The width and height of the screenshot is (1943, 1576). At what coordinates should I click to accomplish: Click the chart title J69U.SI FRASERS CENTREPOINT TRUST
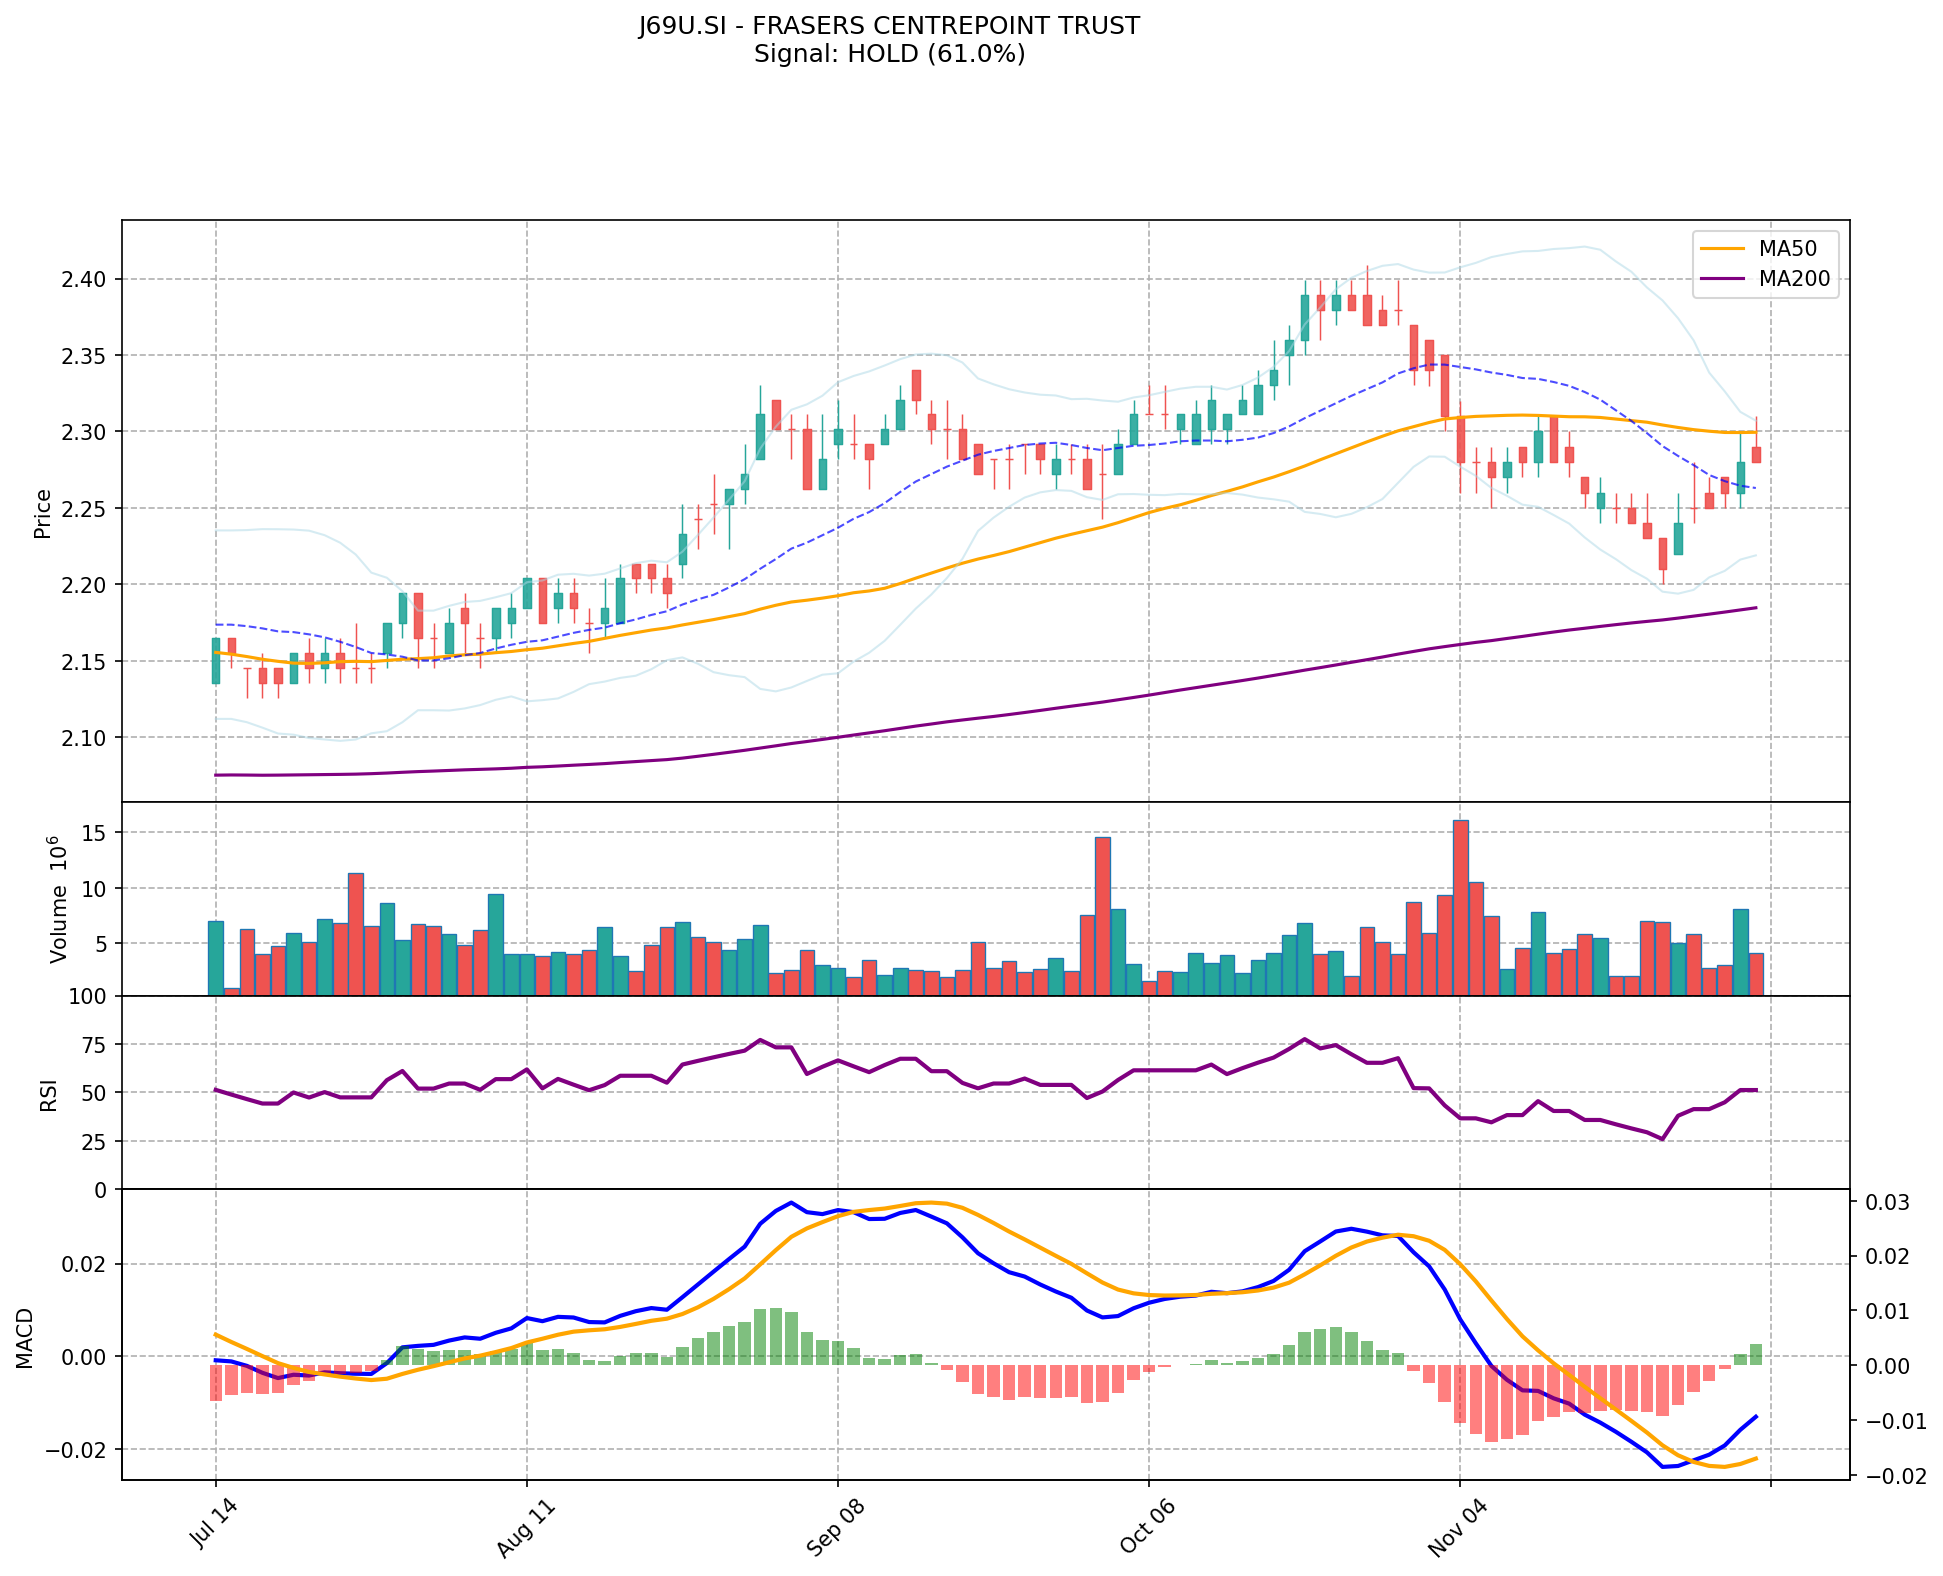tap(889, 26)
